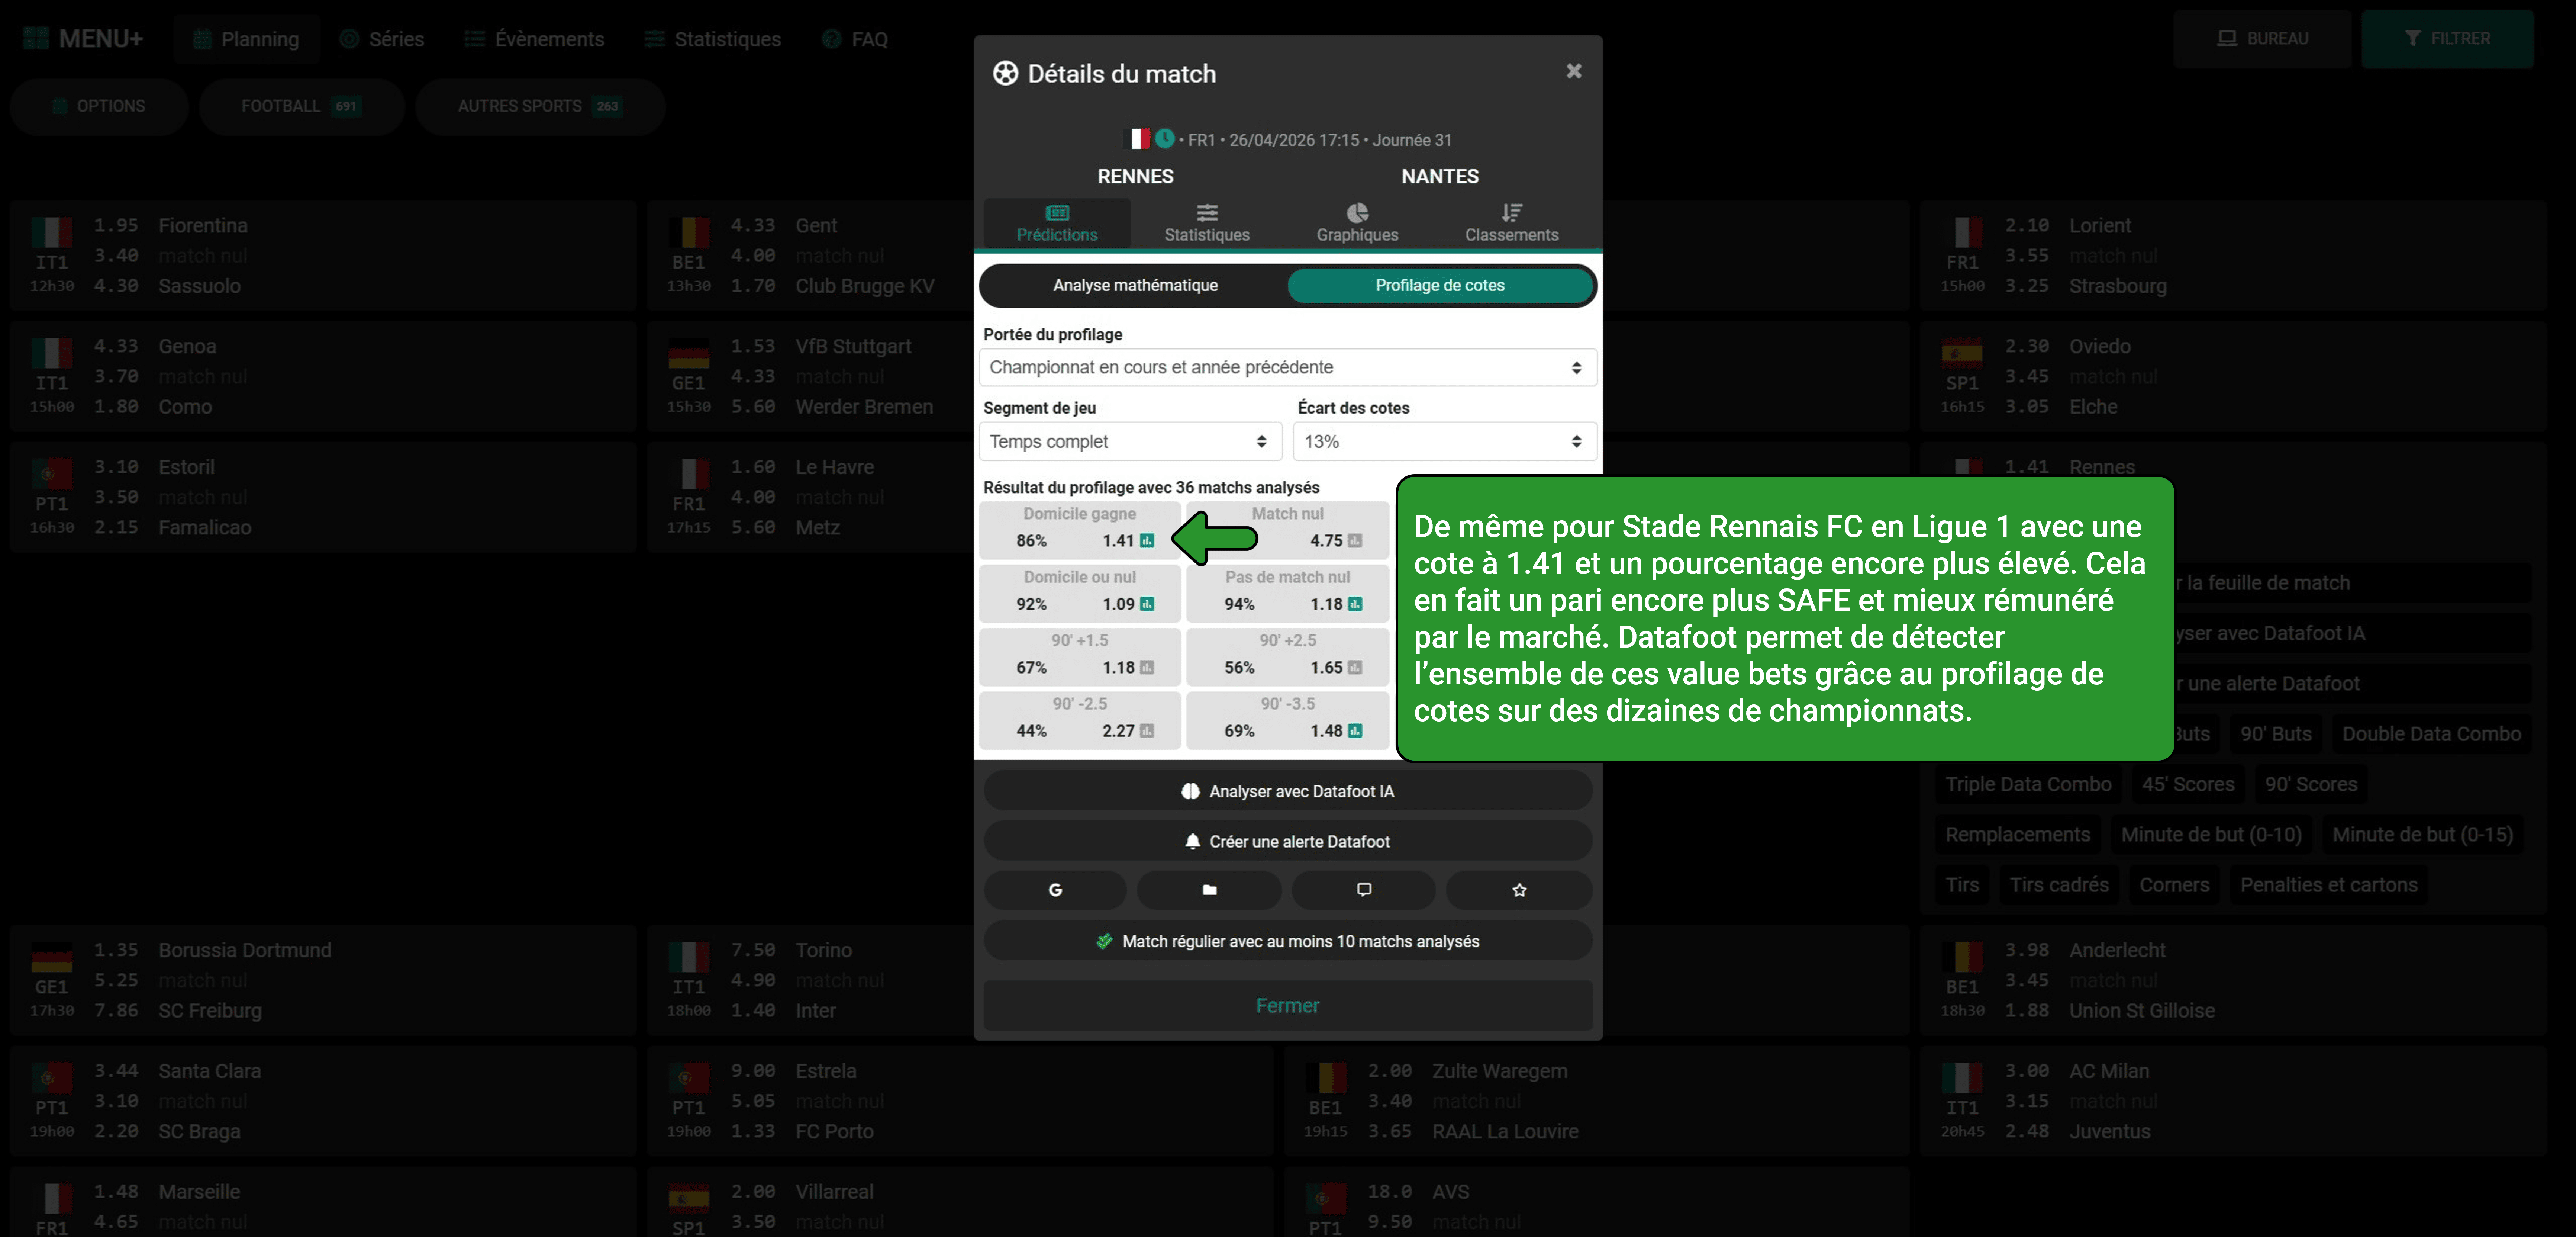Open Portée du profilage dropdown
Image resolution: width=2576 pixels, height=1237 pixels.
tap(1287, 367)
